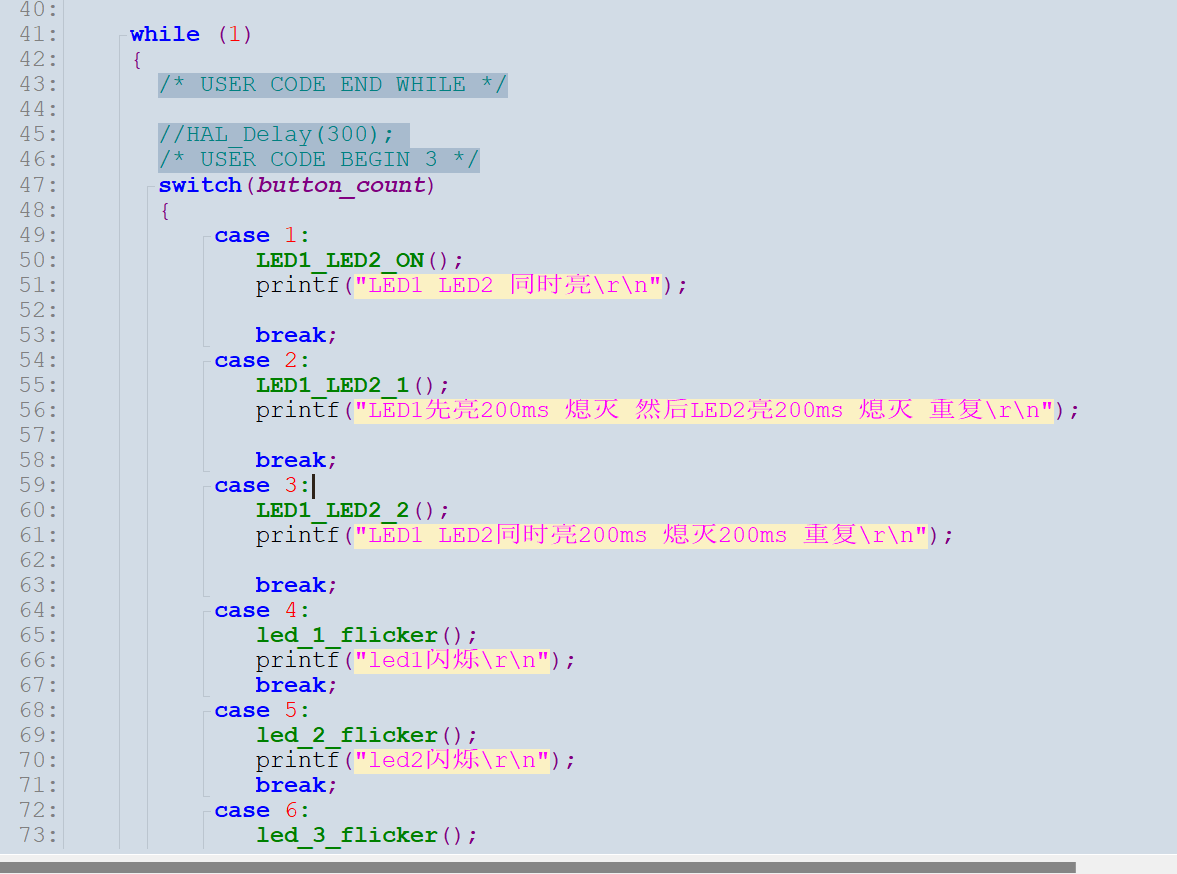Screen dimensions: 1177x874
Task: Click the 'case 6:' label
Action: pos(262,811)
